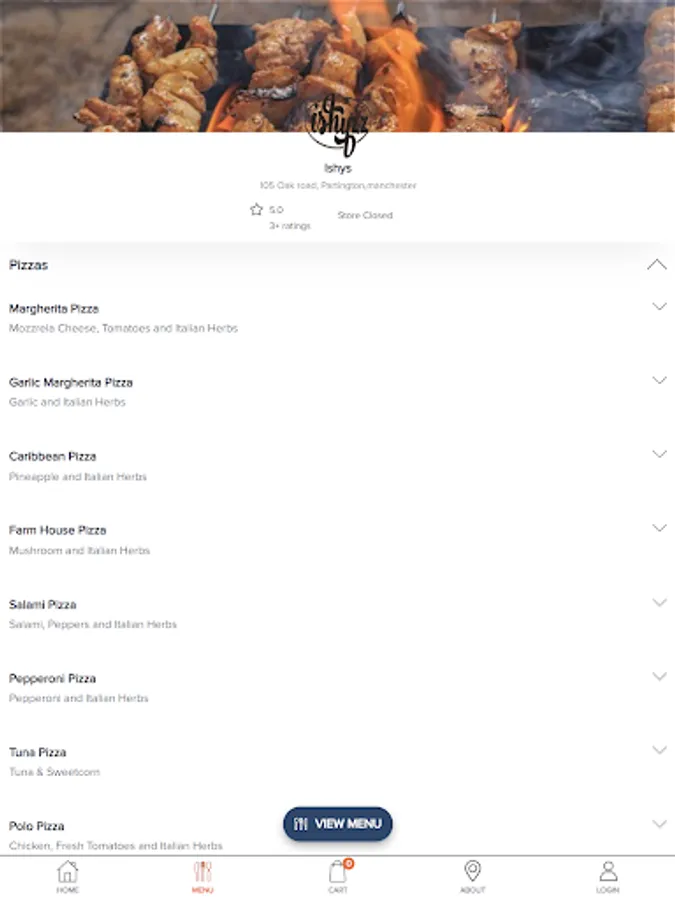Screen dimensions: 675x900
Task: Open the Polo Pizza item
Action: 338,835
